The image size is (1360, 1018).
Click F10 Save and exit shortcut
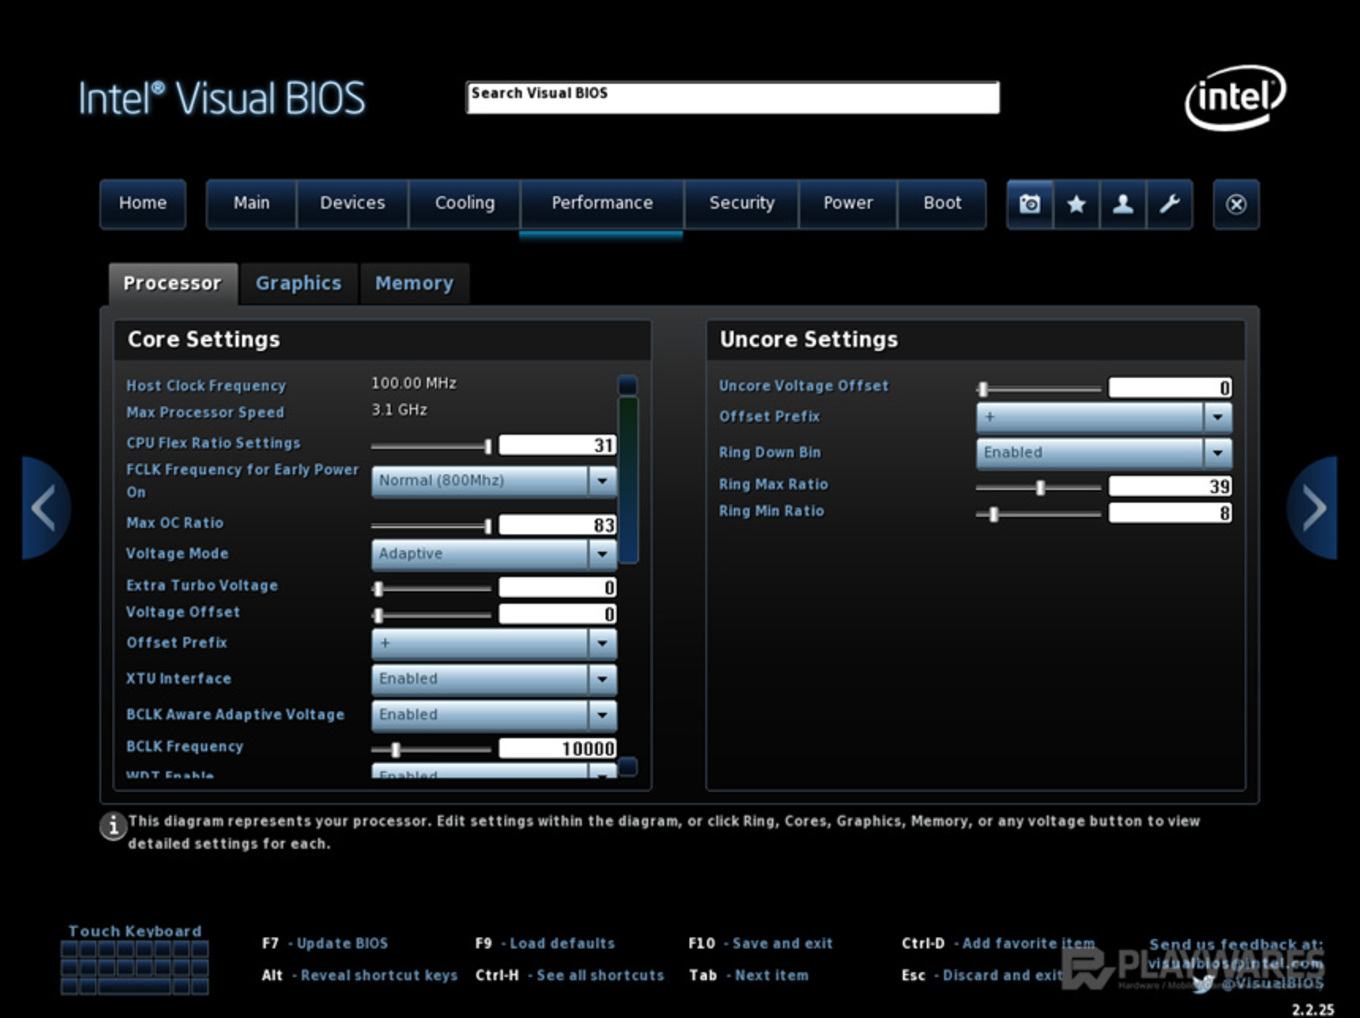tap(760, 943)
